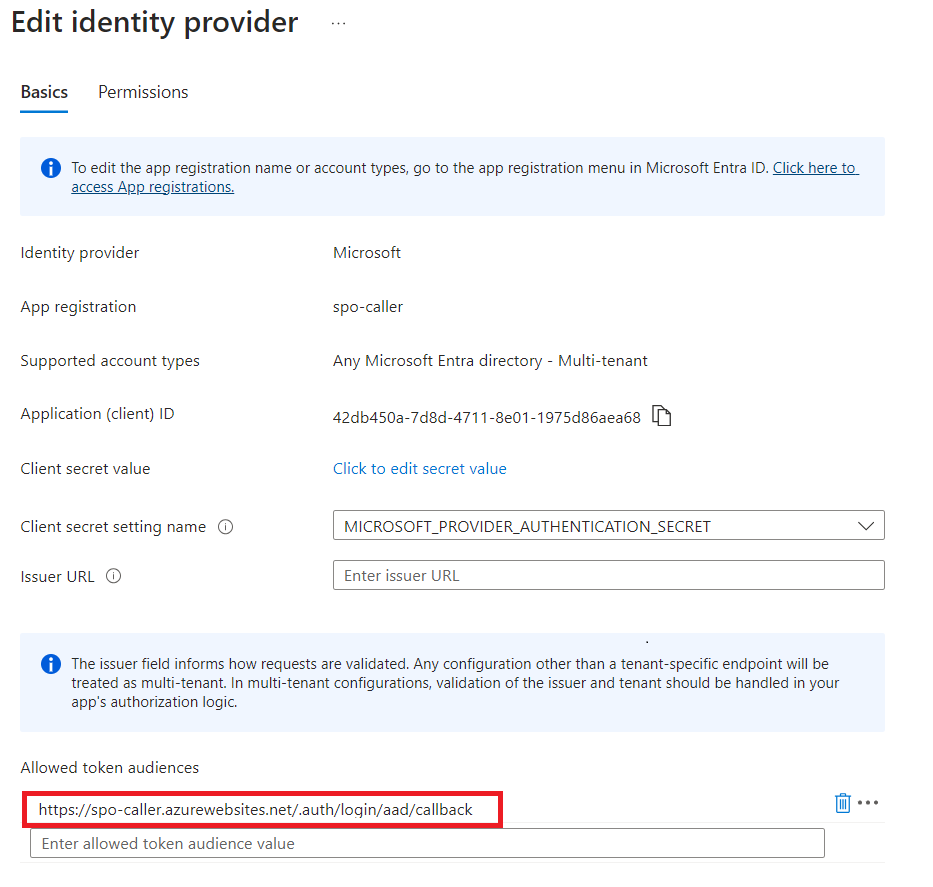Screen dimensions: 933x887
Task: Focus the Enter issuer URL field
Action: (x=608, y=575)
